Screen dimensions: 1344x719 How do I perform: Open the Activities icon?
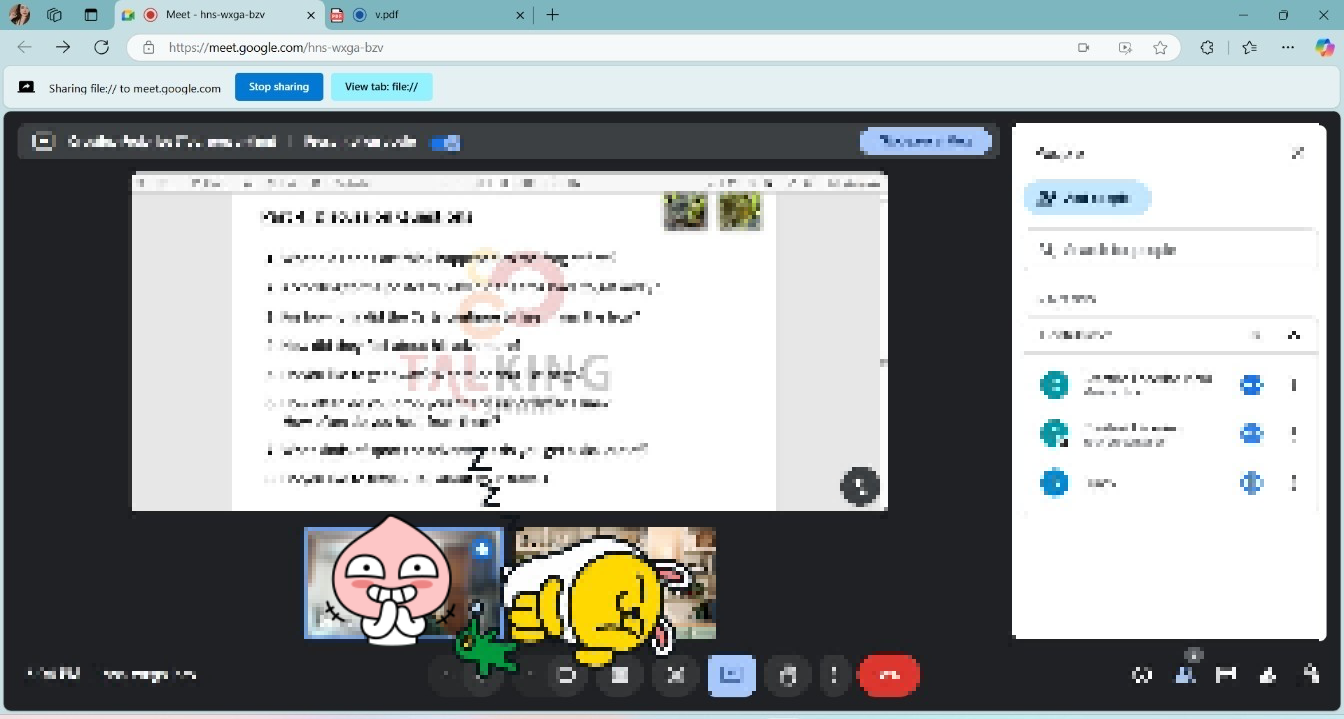[x=1269, y=675]
